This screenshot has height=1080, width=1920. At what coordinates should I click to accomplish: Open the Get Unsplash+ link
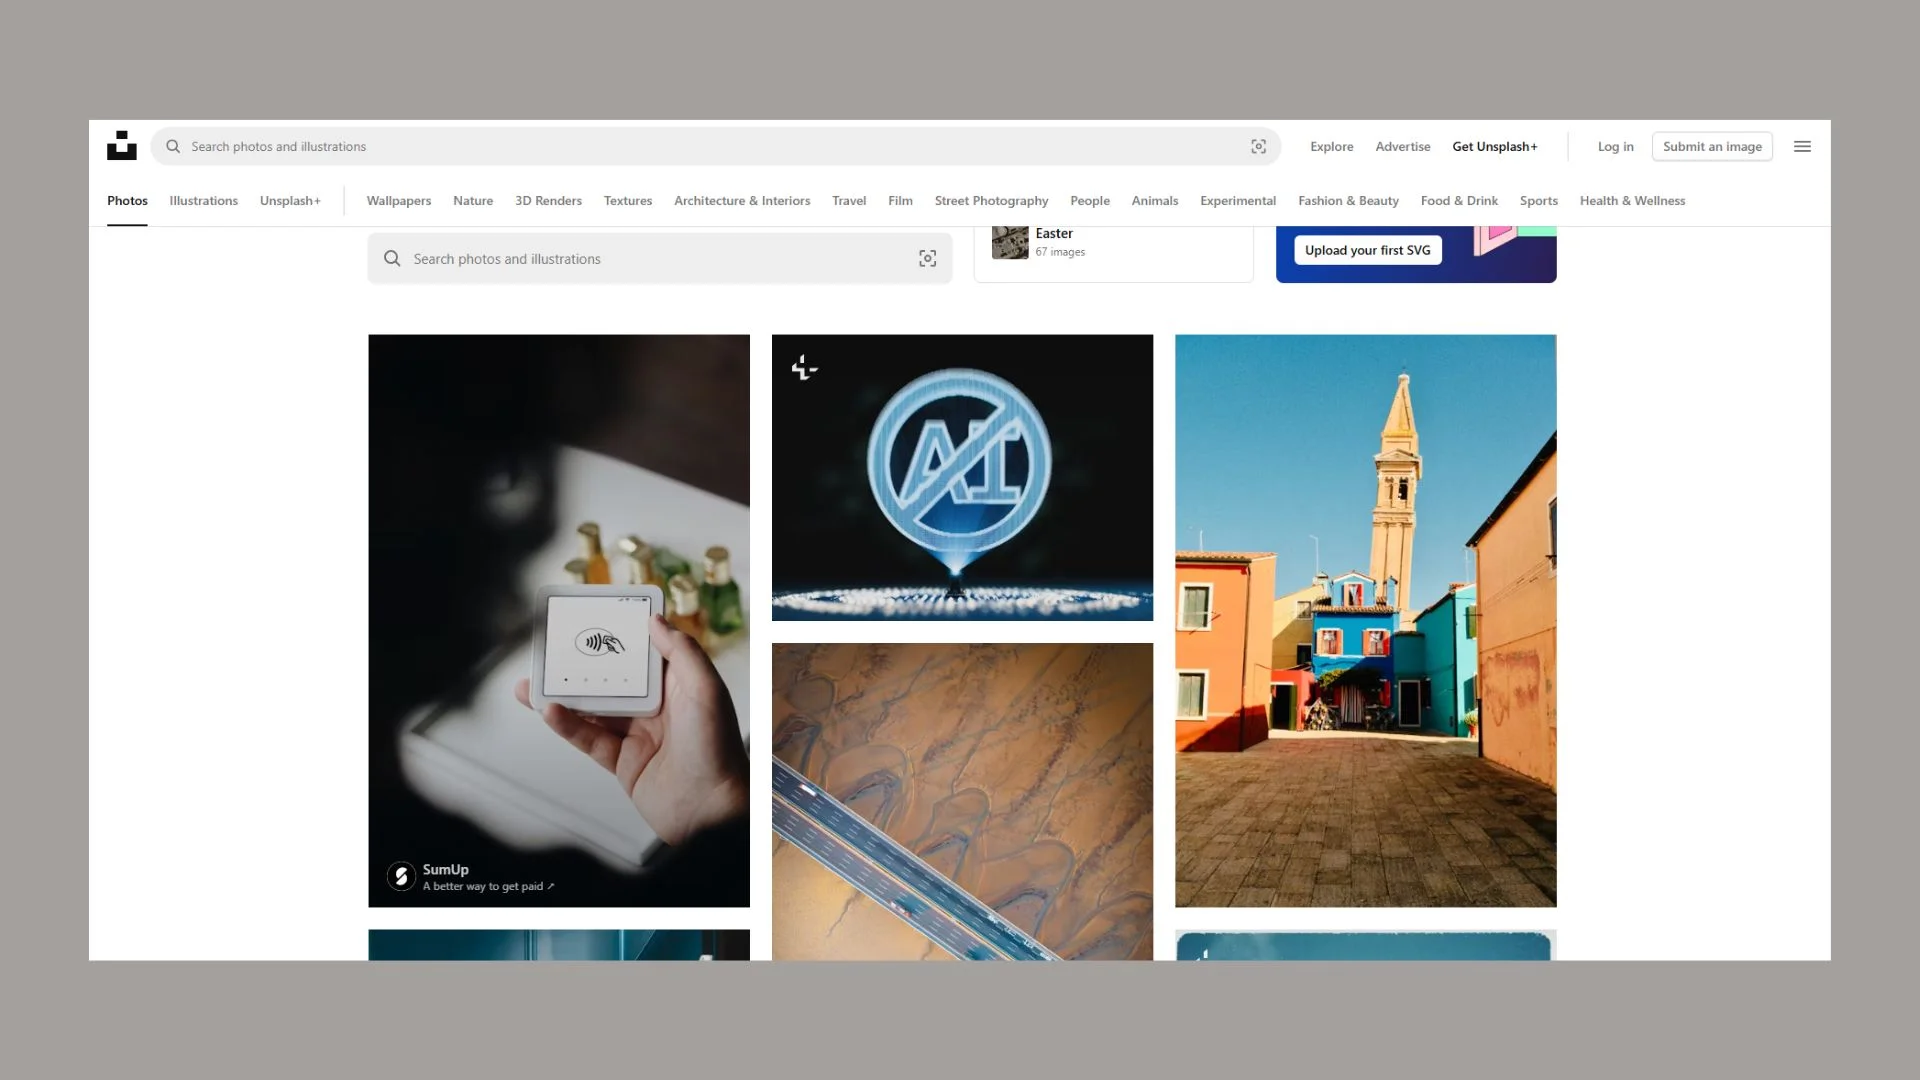tap(1494, 147)
